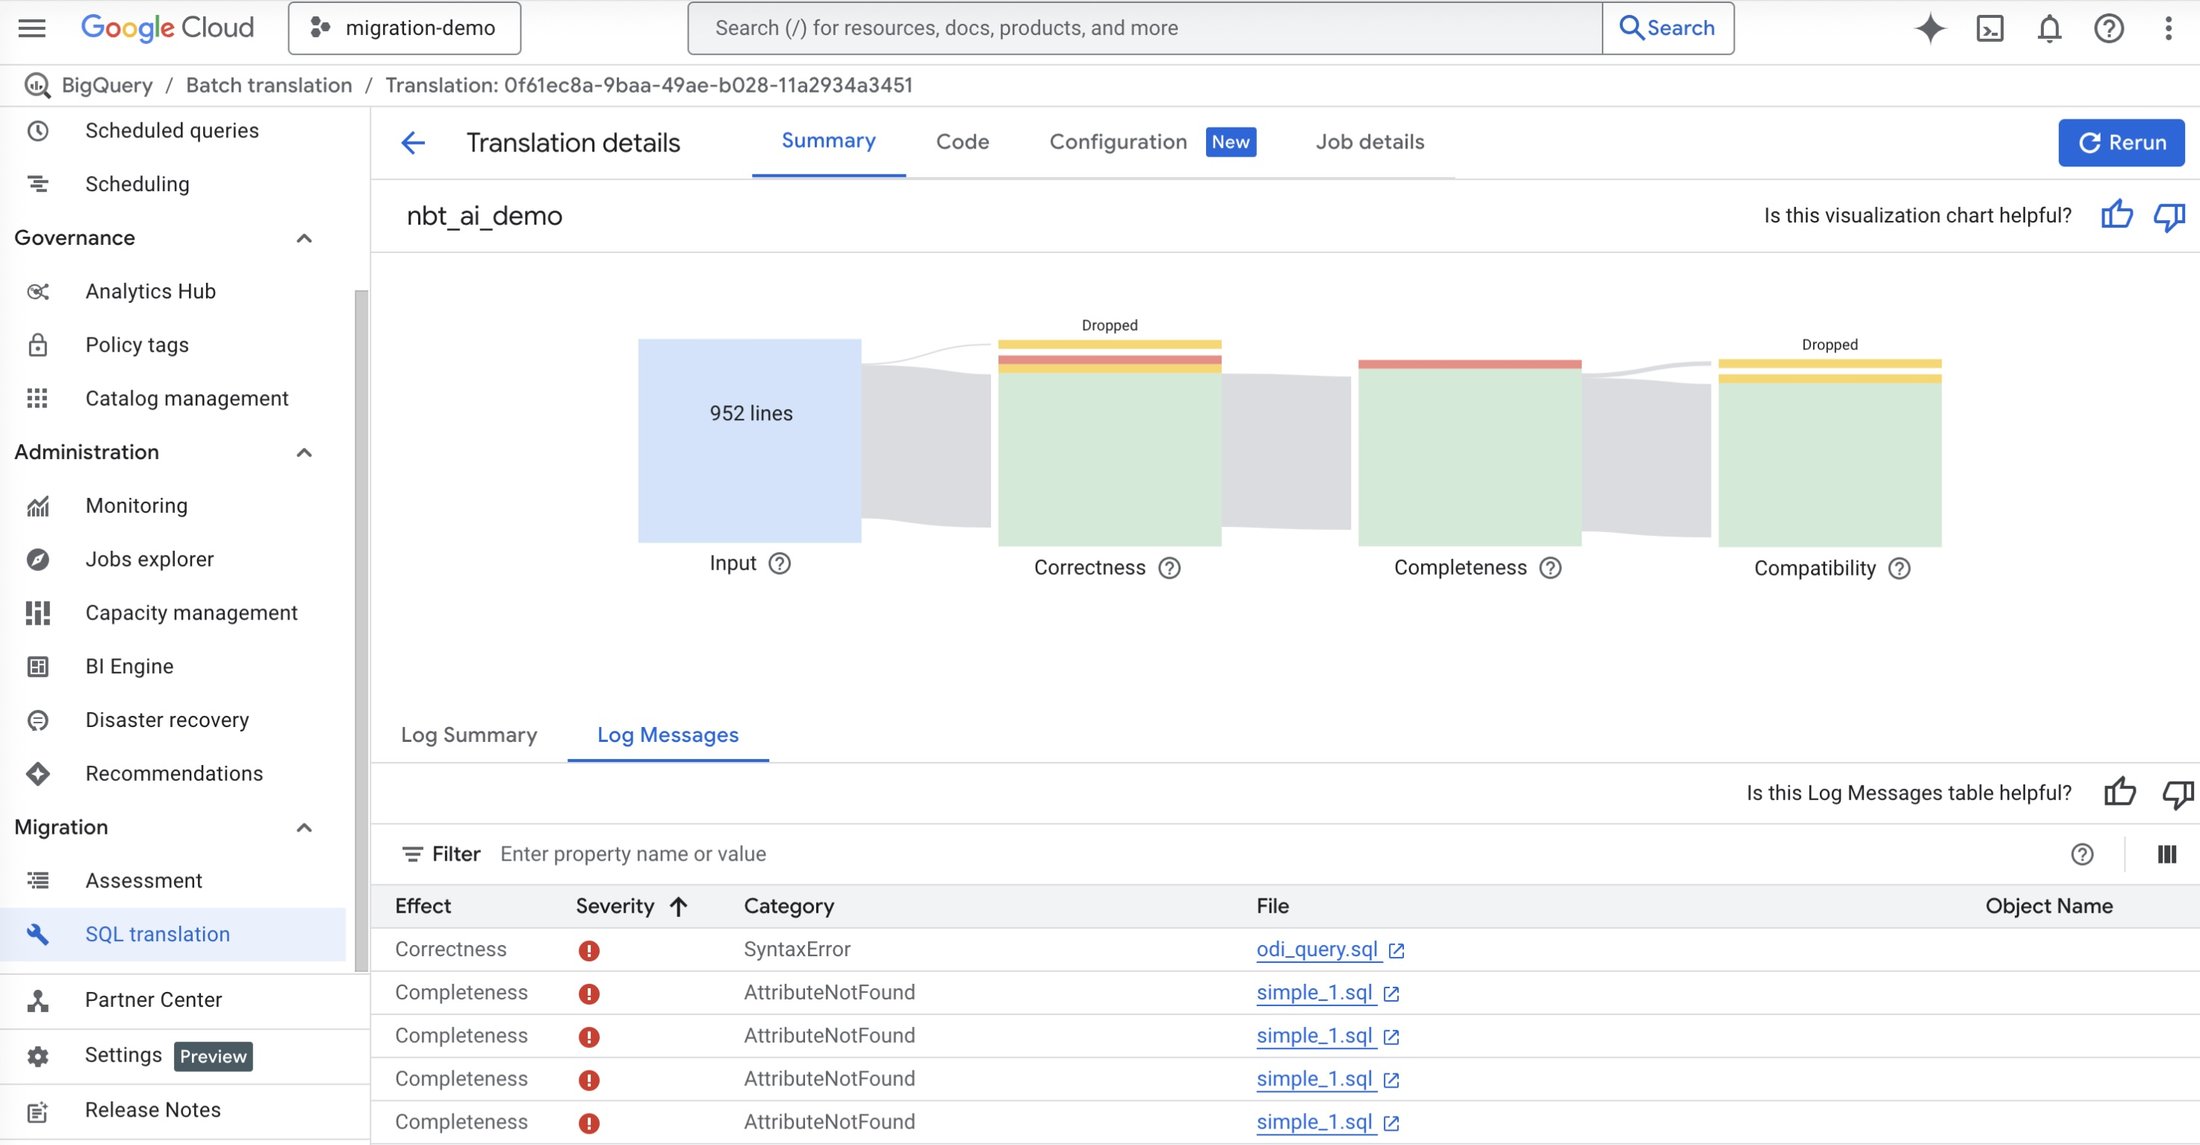Click the Search button
2200x1145 pixels.
(1667, 28)
